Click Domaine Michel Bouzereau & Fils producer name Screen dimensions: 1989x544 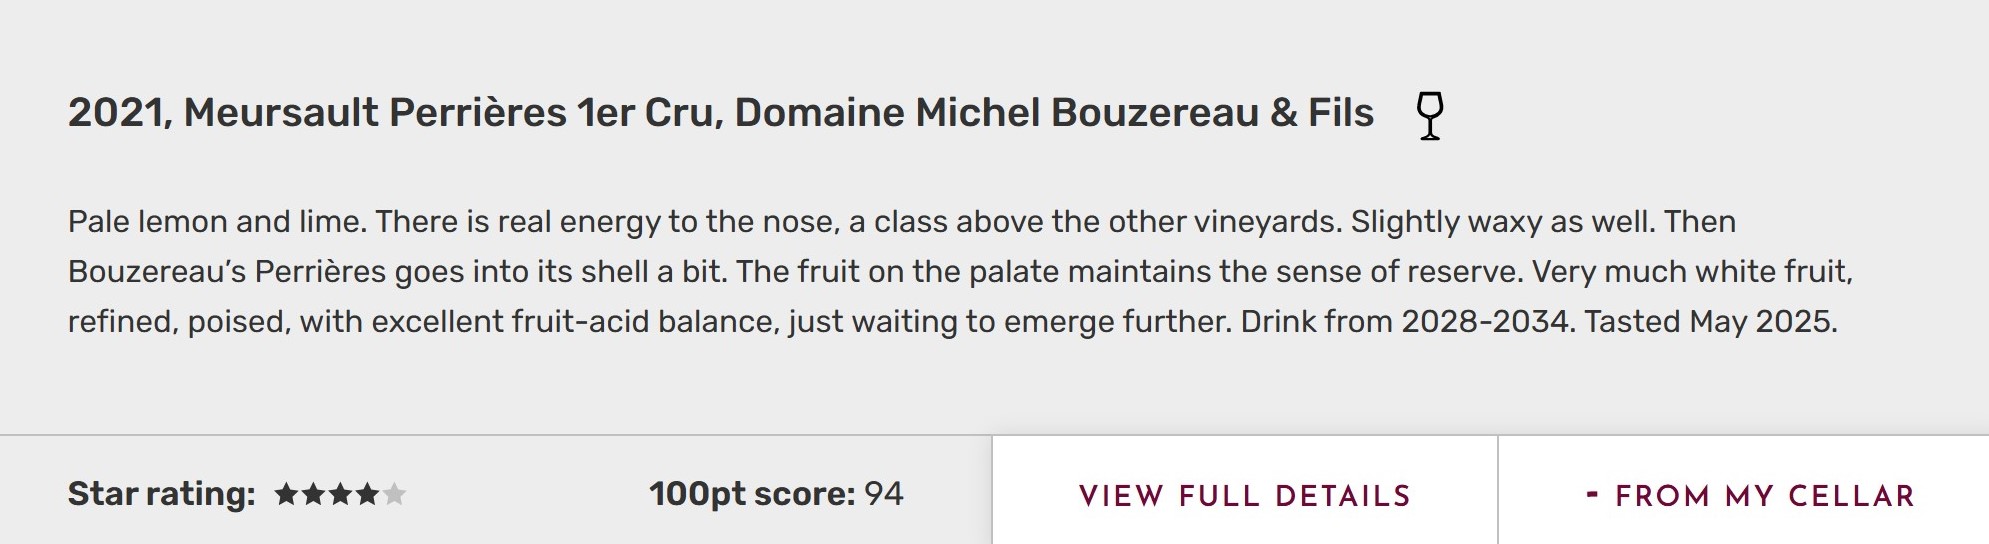click(1054, 113)
